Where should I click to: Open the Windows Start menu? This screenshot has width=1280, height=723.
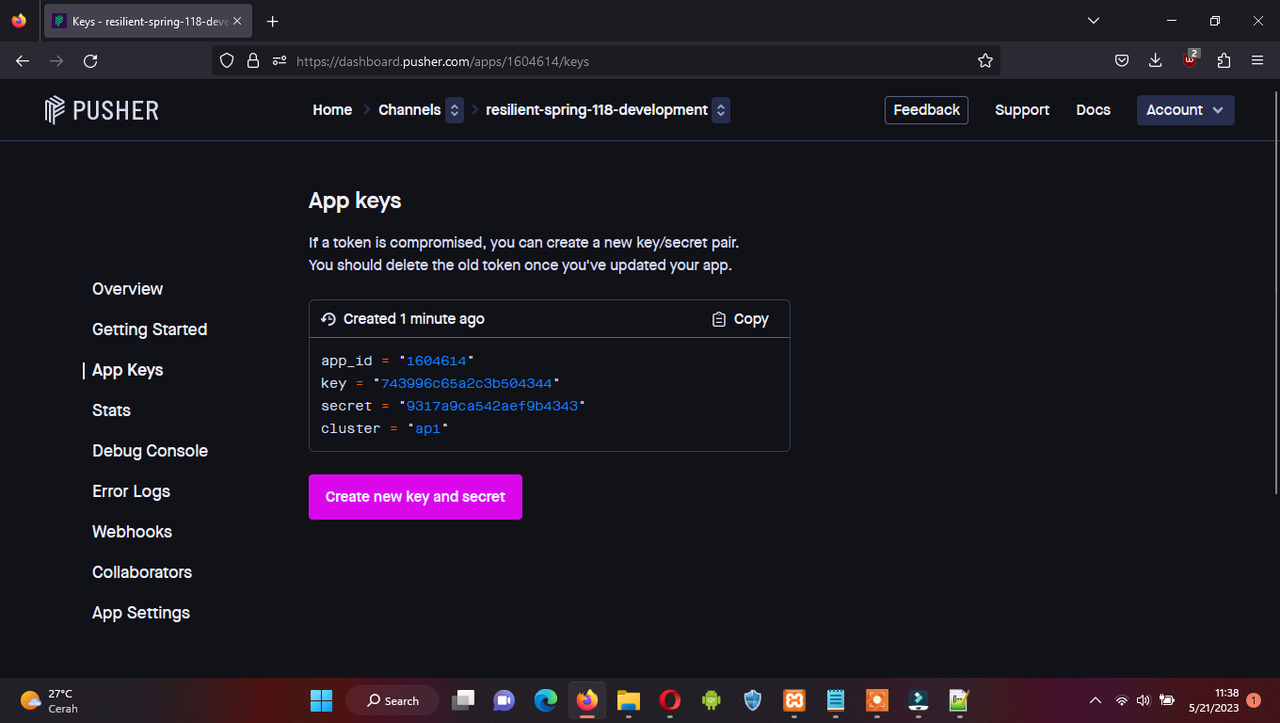coord(321,700)
